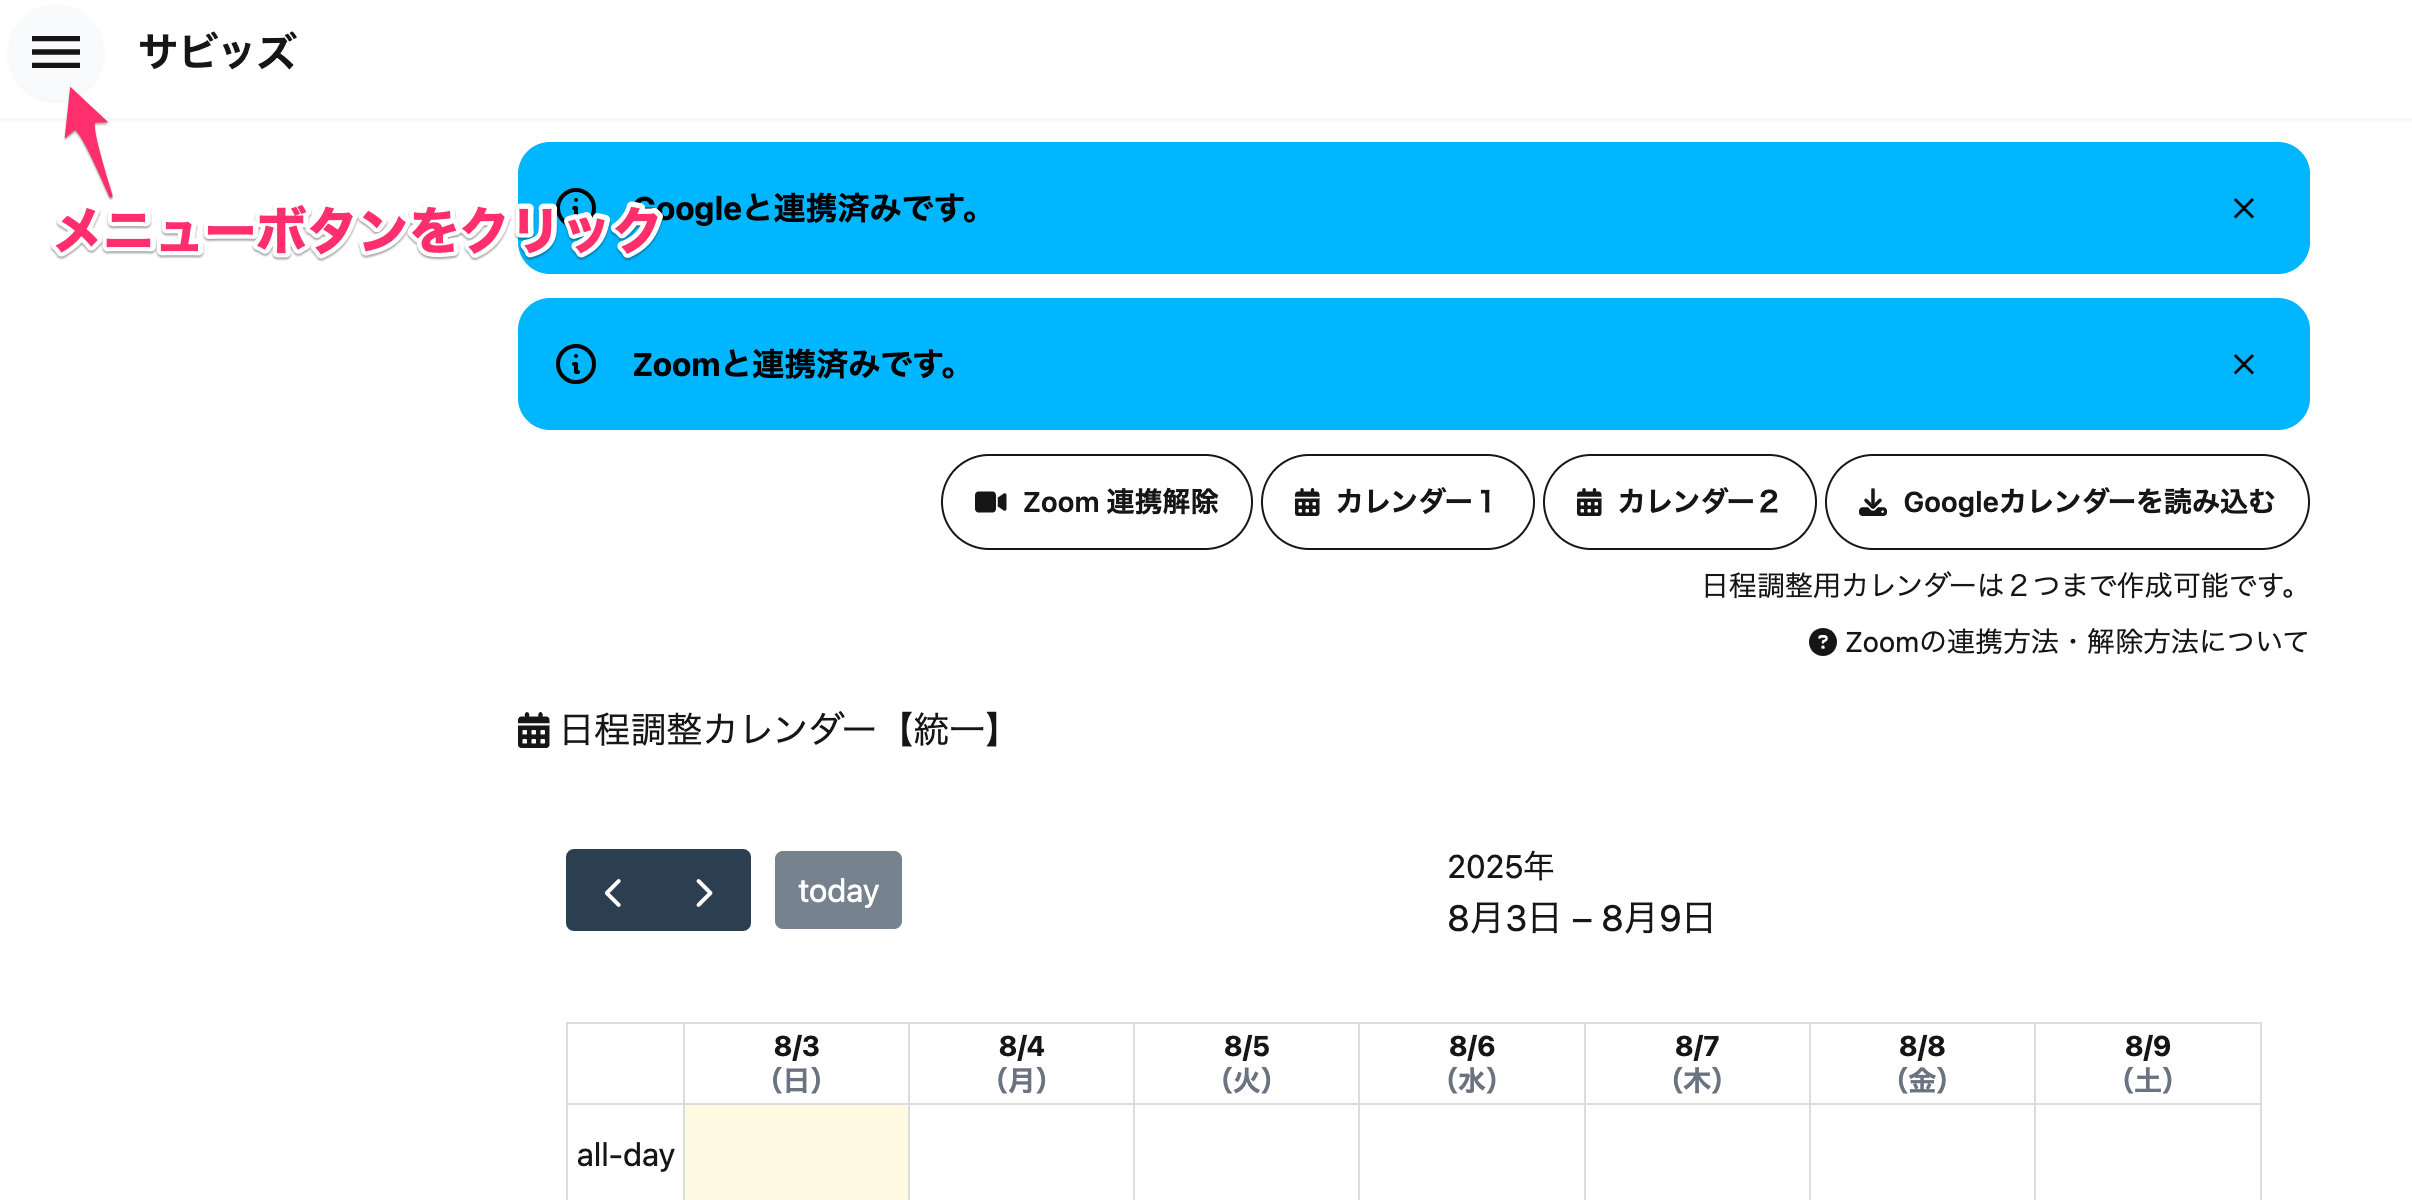
Task: Click the 日程調整用カレンダーは２つまで作成可能です note
Action: [x=2004, y=585]
